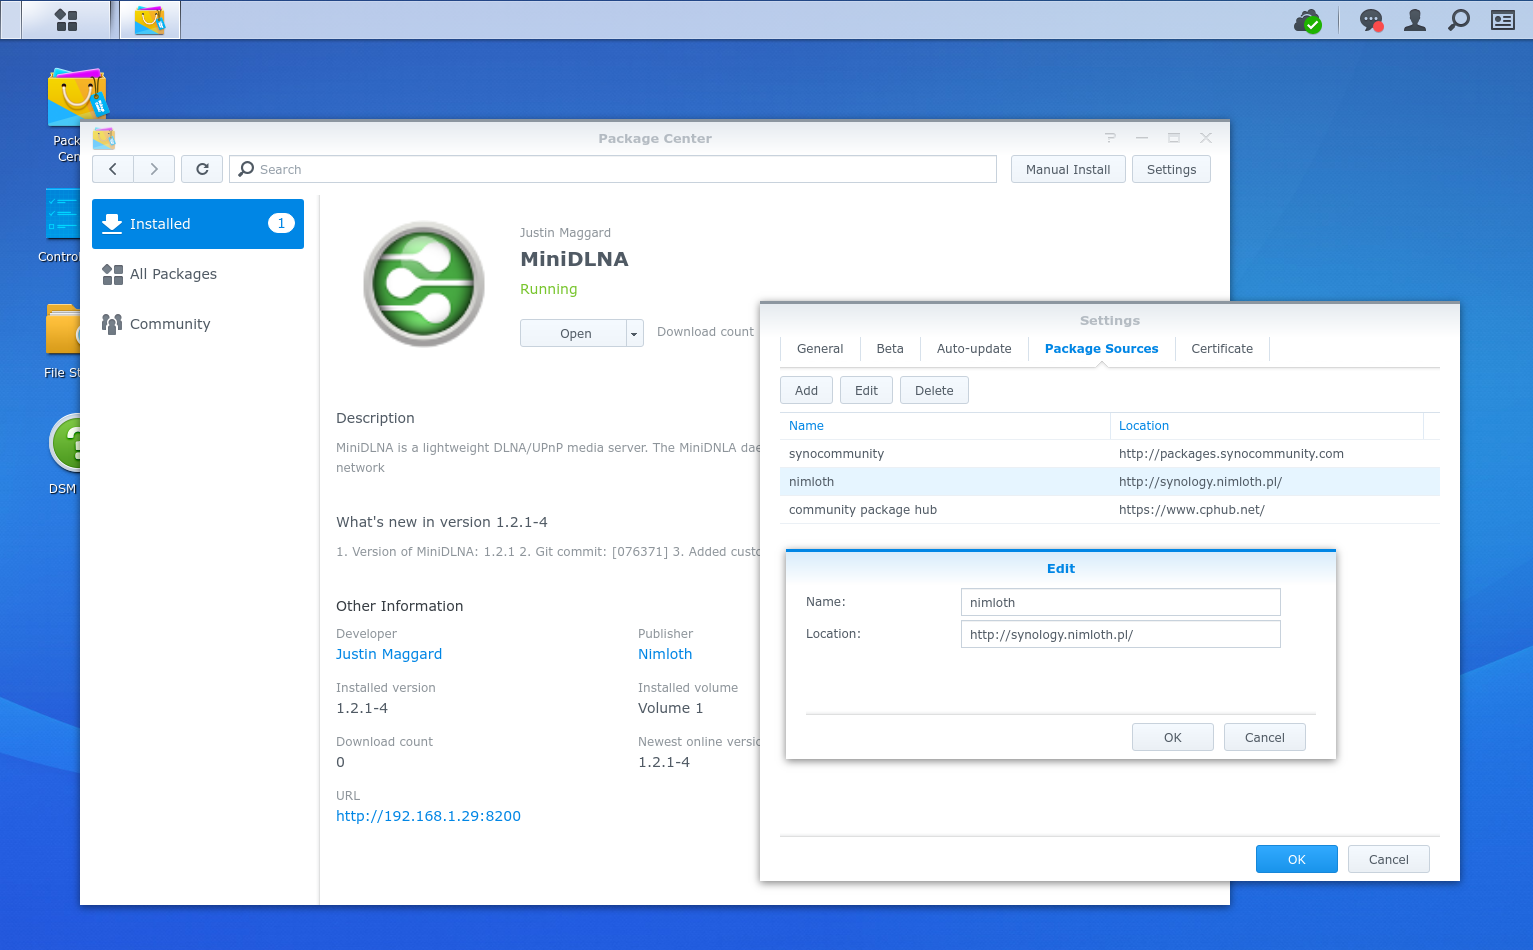Switch to the Auto-update tab
This screenshot has height=950, width=1533.
[974, 349]
